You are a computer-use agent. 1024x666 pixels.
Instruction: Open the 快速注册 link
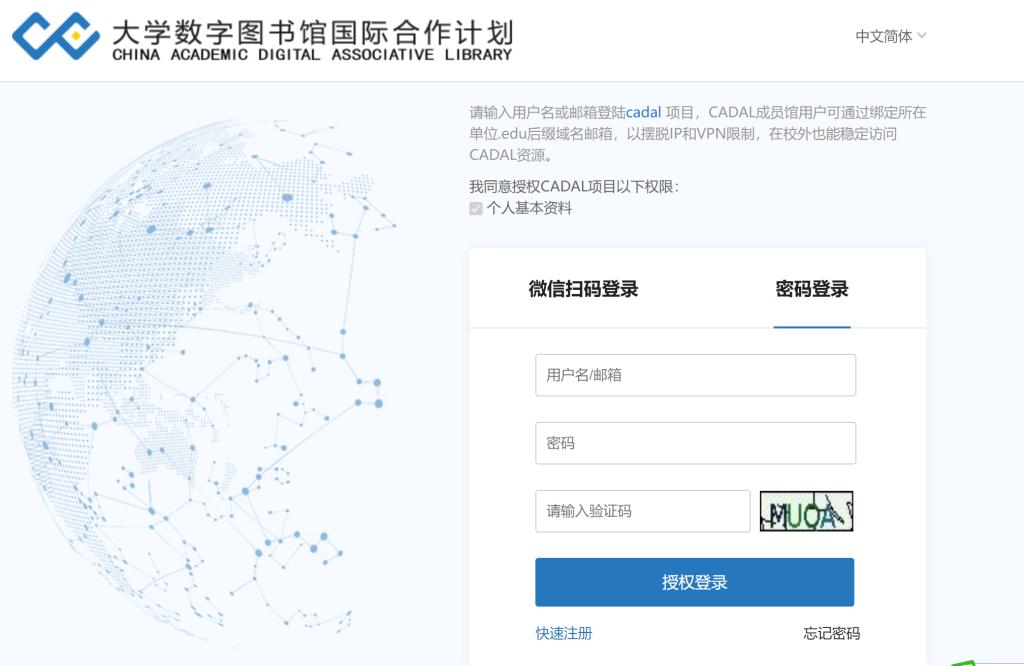(563, 633)
